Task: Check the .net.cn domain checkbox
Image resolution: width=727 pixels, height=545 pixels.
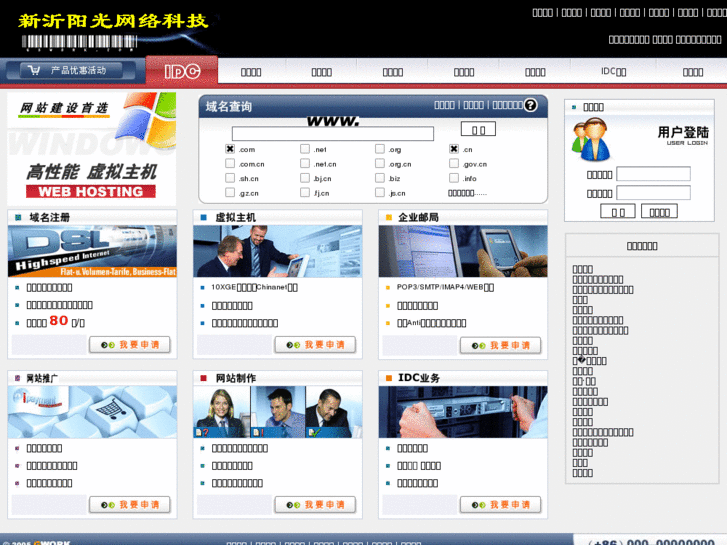Action: click(x=305, y=163)
